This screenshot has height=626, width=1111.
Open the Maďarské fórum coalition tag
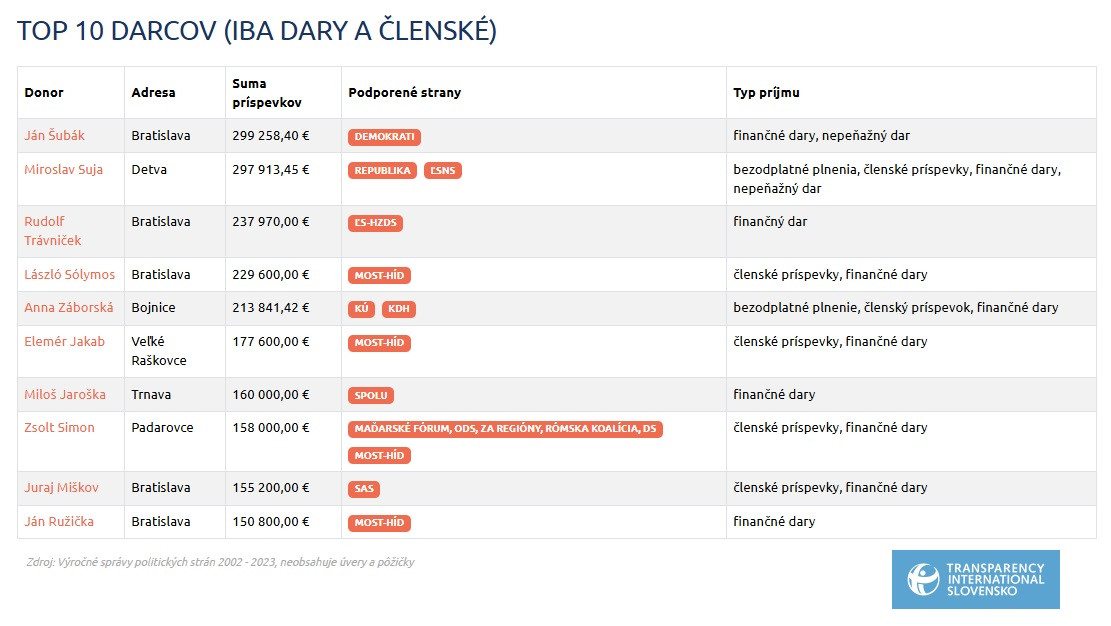click(505, 429)
